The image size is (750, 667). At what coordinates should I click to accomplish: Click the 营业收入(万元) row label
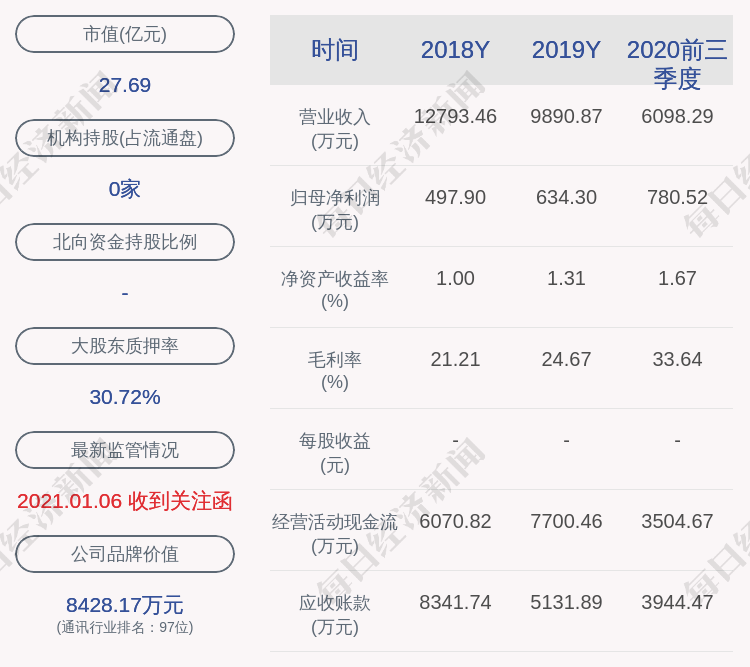point(335,129)
